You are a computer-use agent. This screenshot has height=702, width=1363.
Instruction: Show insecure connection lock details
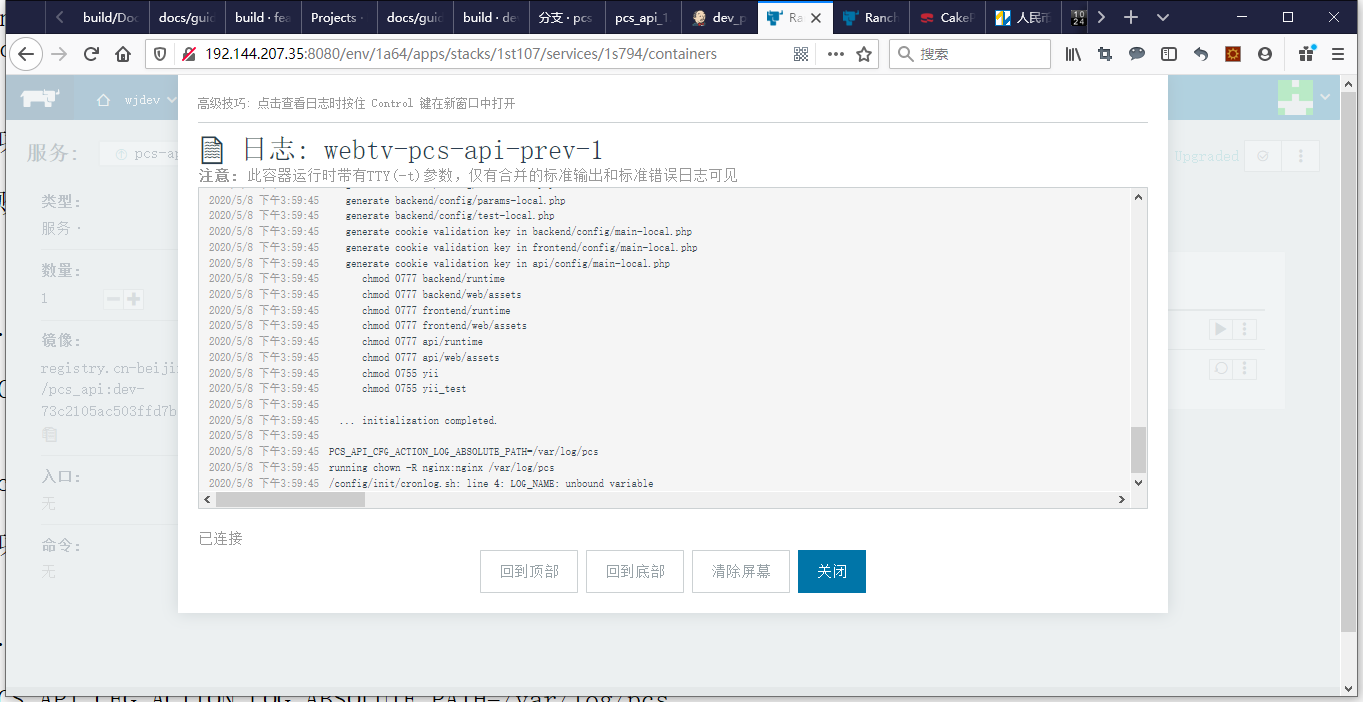pyautogui.click(x=188, y=54)
